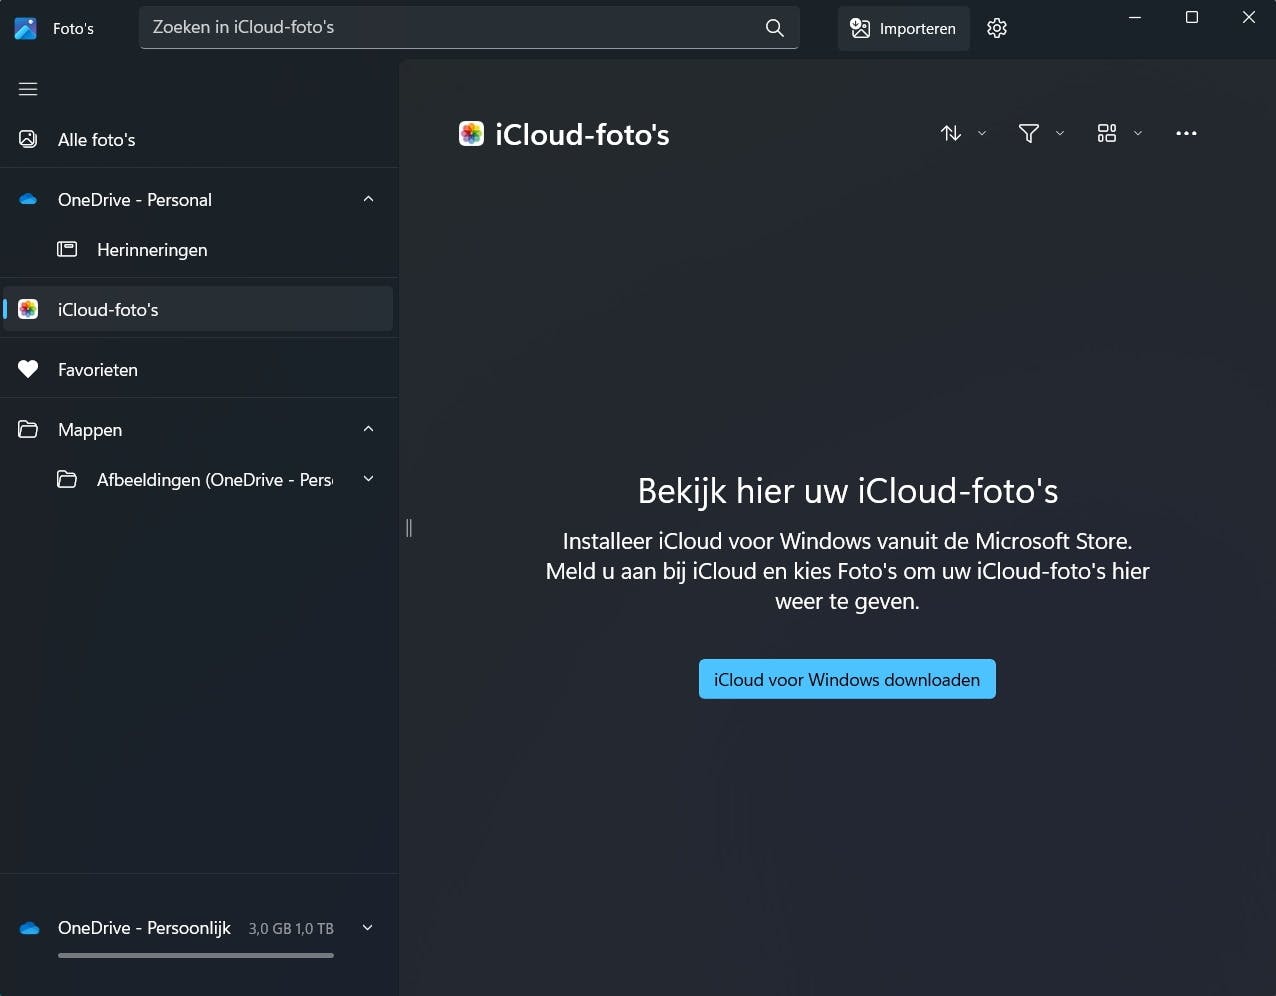
Task: Click the Zoeken in iCloud-foto's search field
Action: (x=450, y=28)
